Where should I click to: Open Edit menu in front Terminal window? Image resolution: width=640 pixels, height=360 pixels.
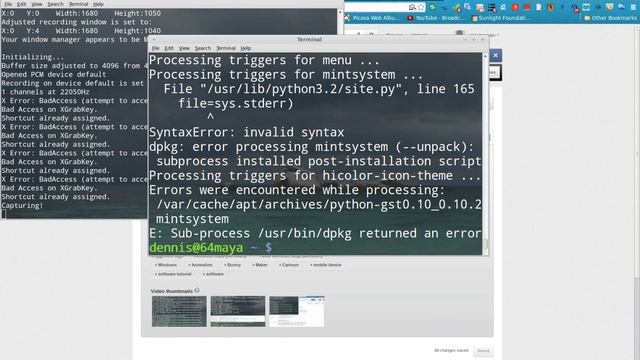(169, 48)
